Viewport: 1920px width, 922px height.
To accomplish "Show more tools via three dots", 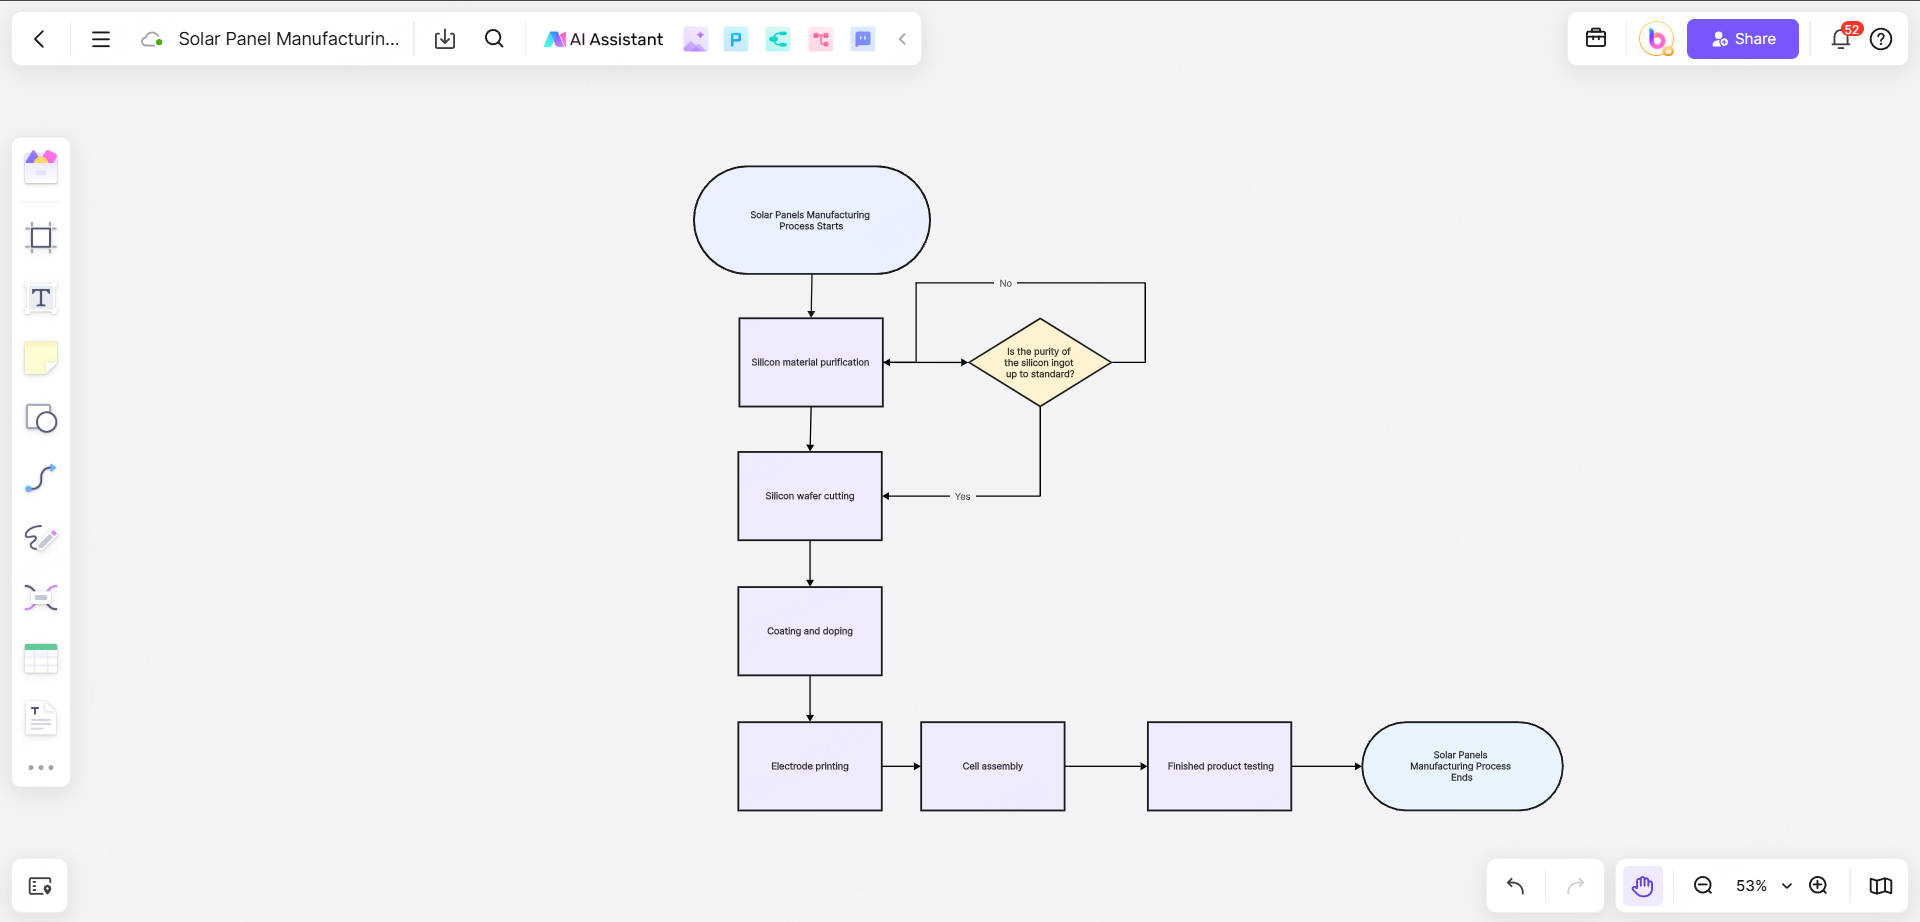I will (x=41, y=768).
